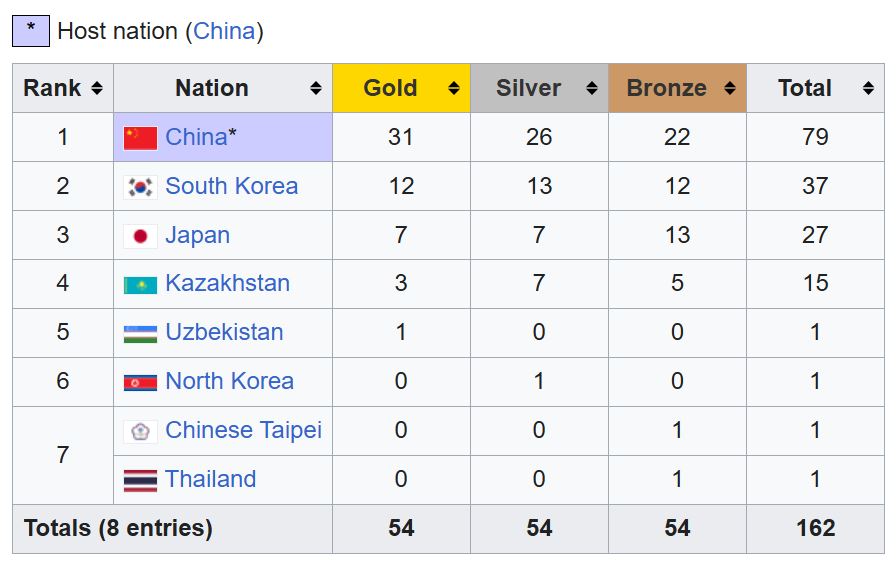Open the Chinese Taipei nation link

coord(243,430)
